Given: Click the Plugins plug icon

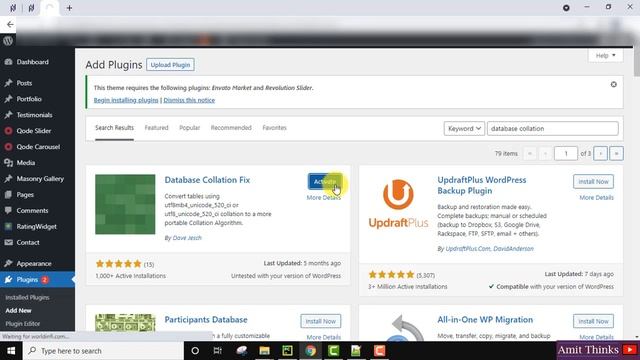Looking at the screenshot, I should point(8,280).
